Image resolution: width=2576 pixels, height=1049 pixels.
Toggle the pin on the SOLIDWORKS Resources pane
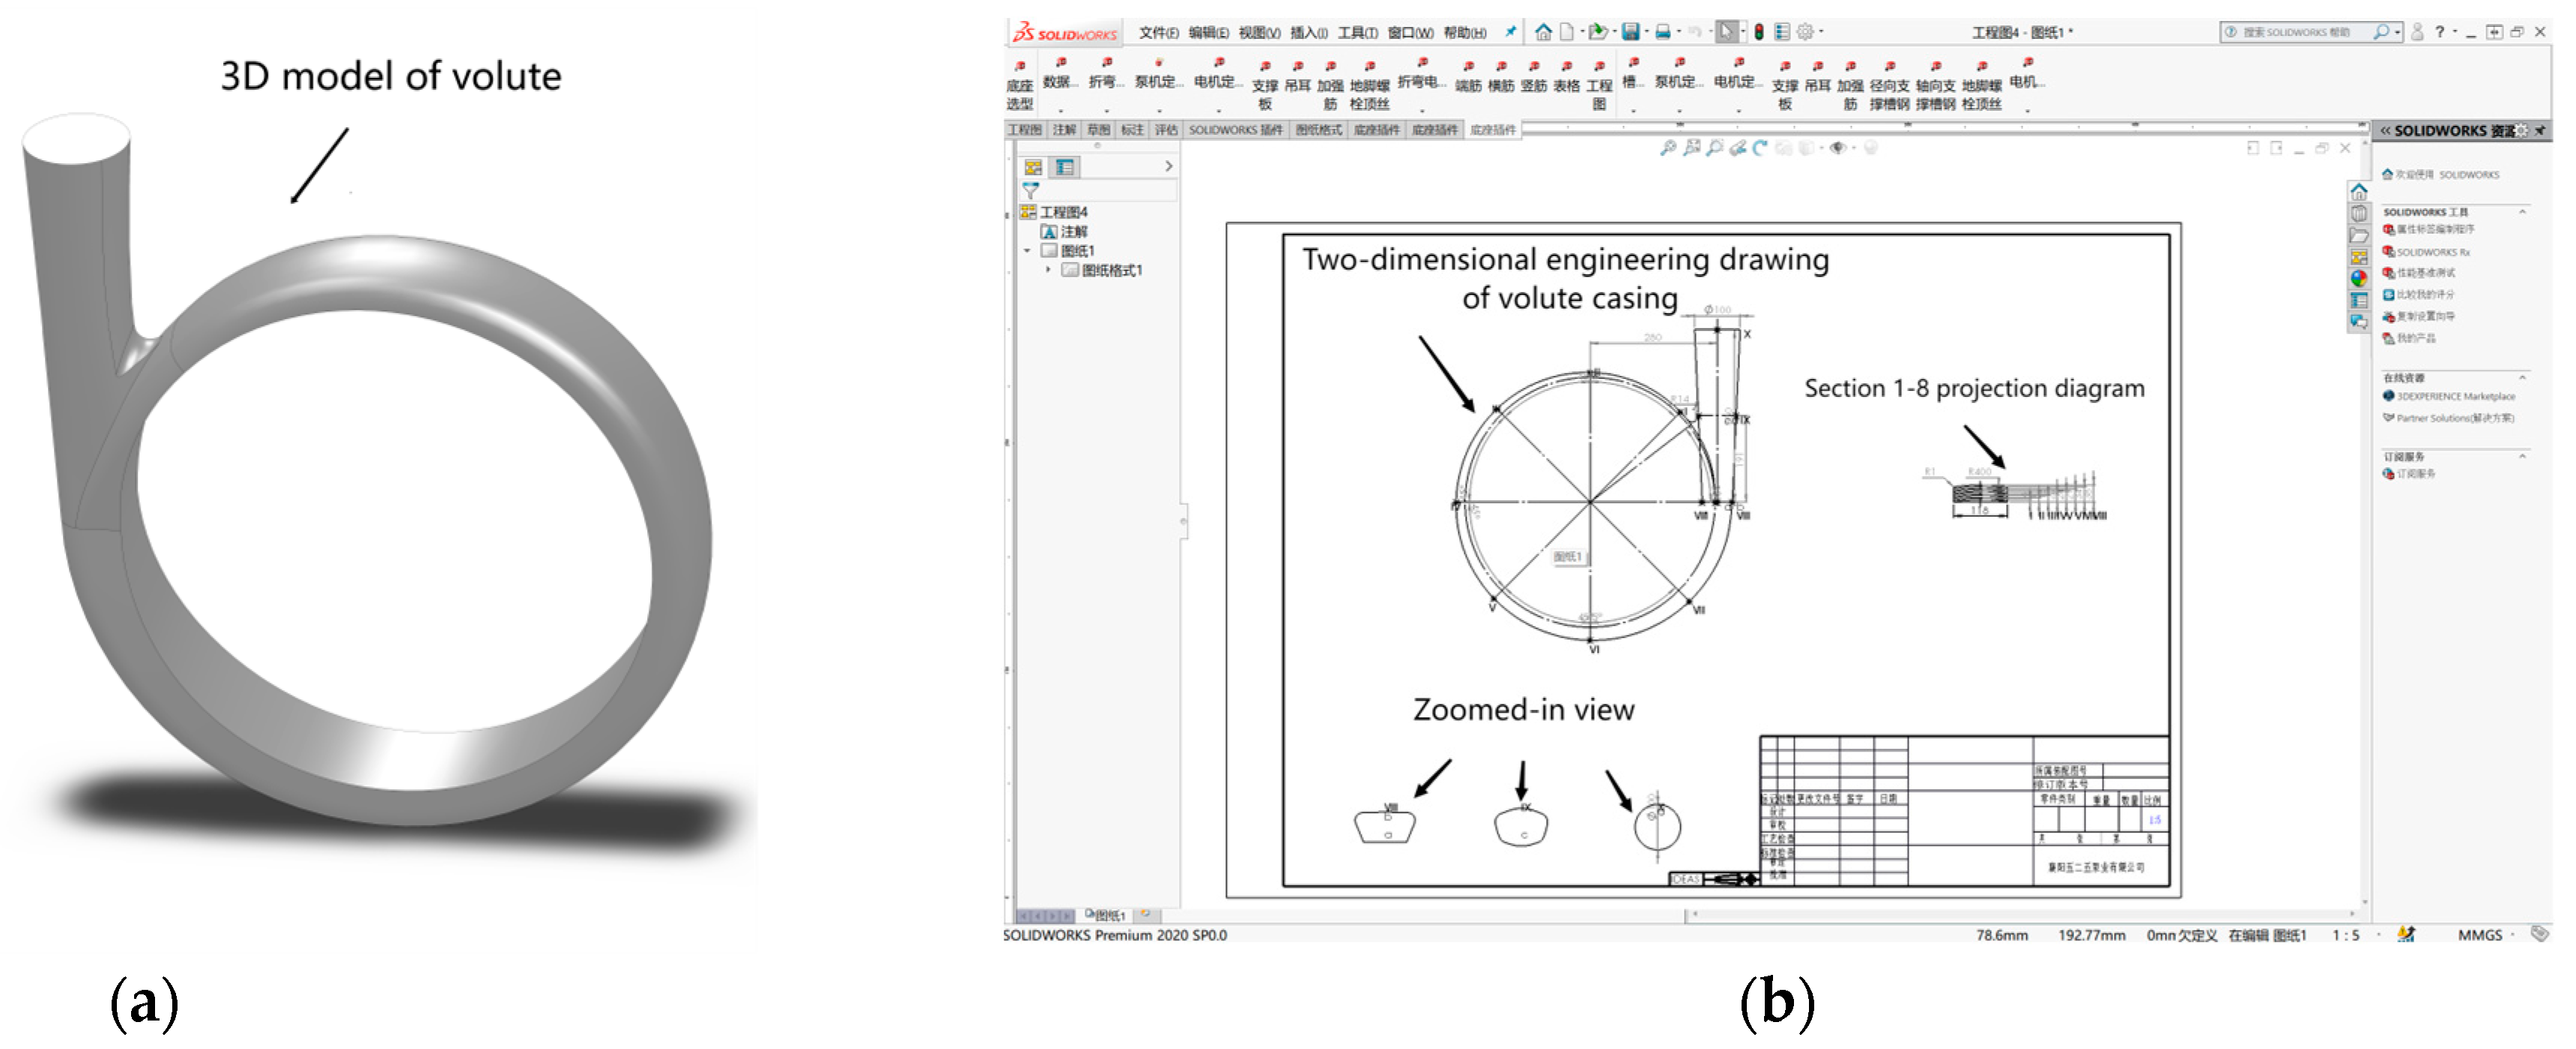pyautogui.click(x=2540, y=131)
